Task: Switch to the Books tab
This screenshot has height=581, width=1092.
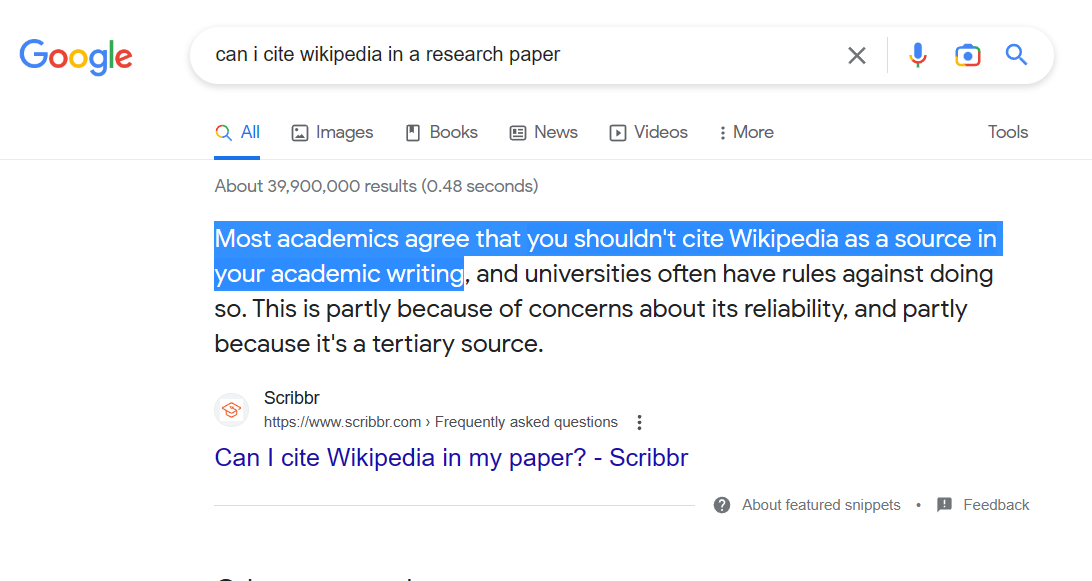Action: [442, 132]
